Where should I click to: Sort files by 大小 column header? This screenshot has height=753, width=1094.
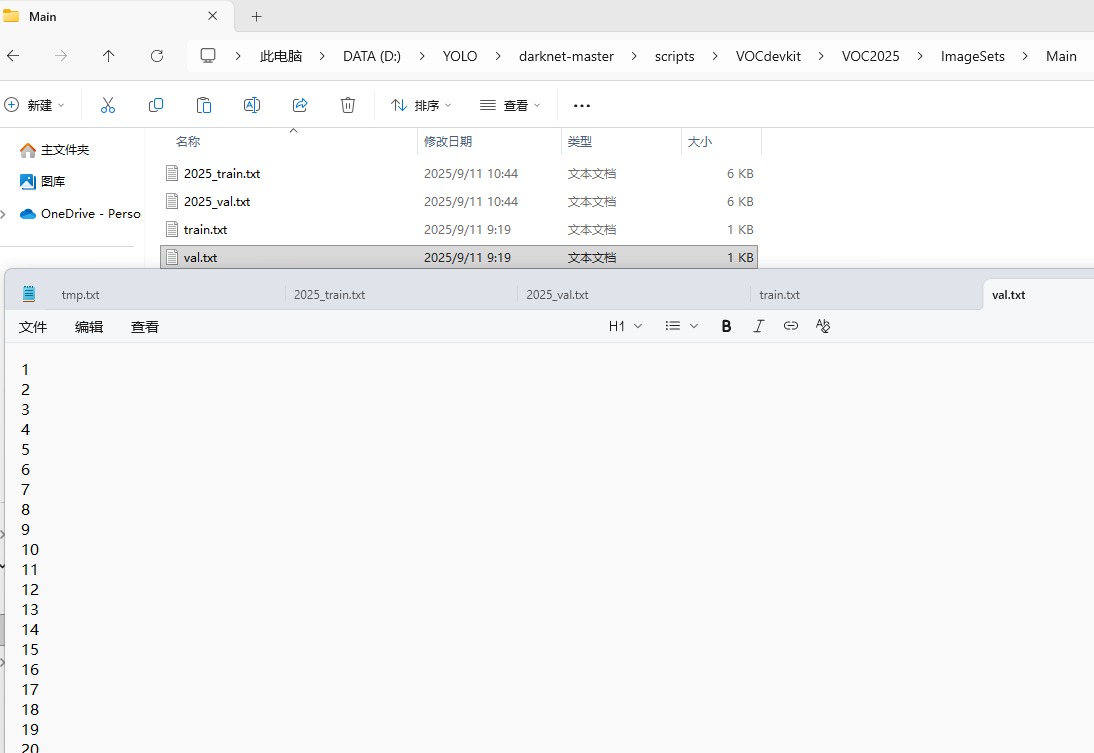pos(700,141)
